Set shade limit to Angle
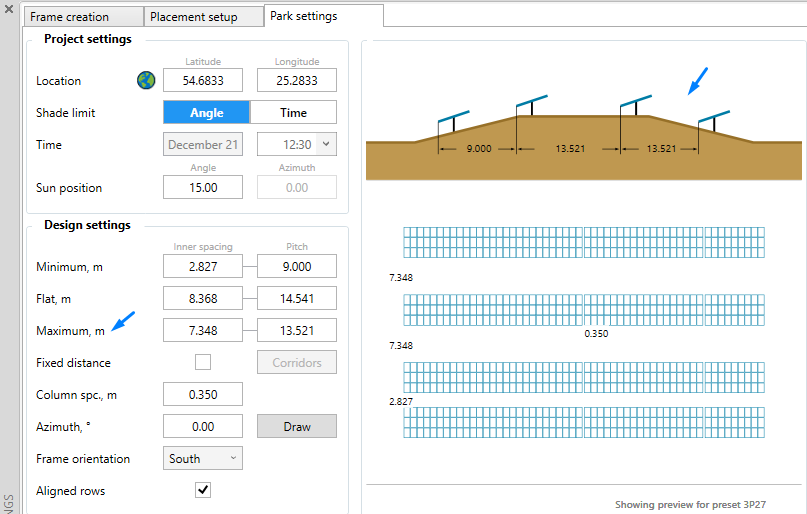This screenshot has width=807, height=514. pyautogui.click(x=206, y=113)
